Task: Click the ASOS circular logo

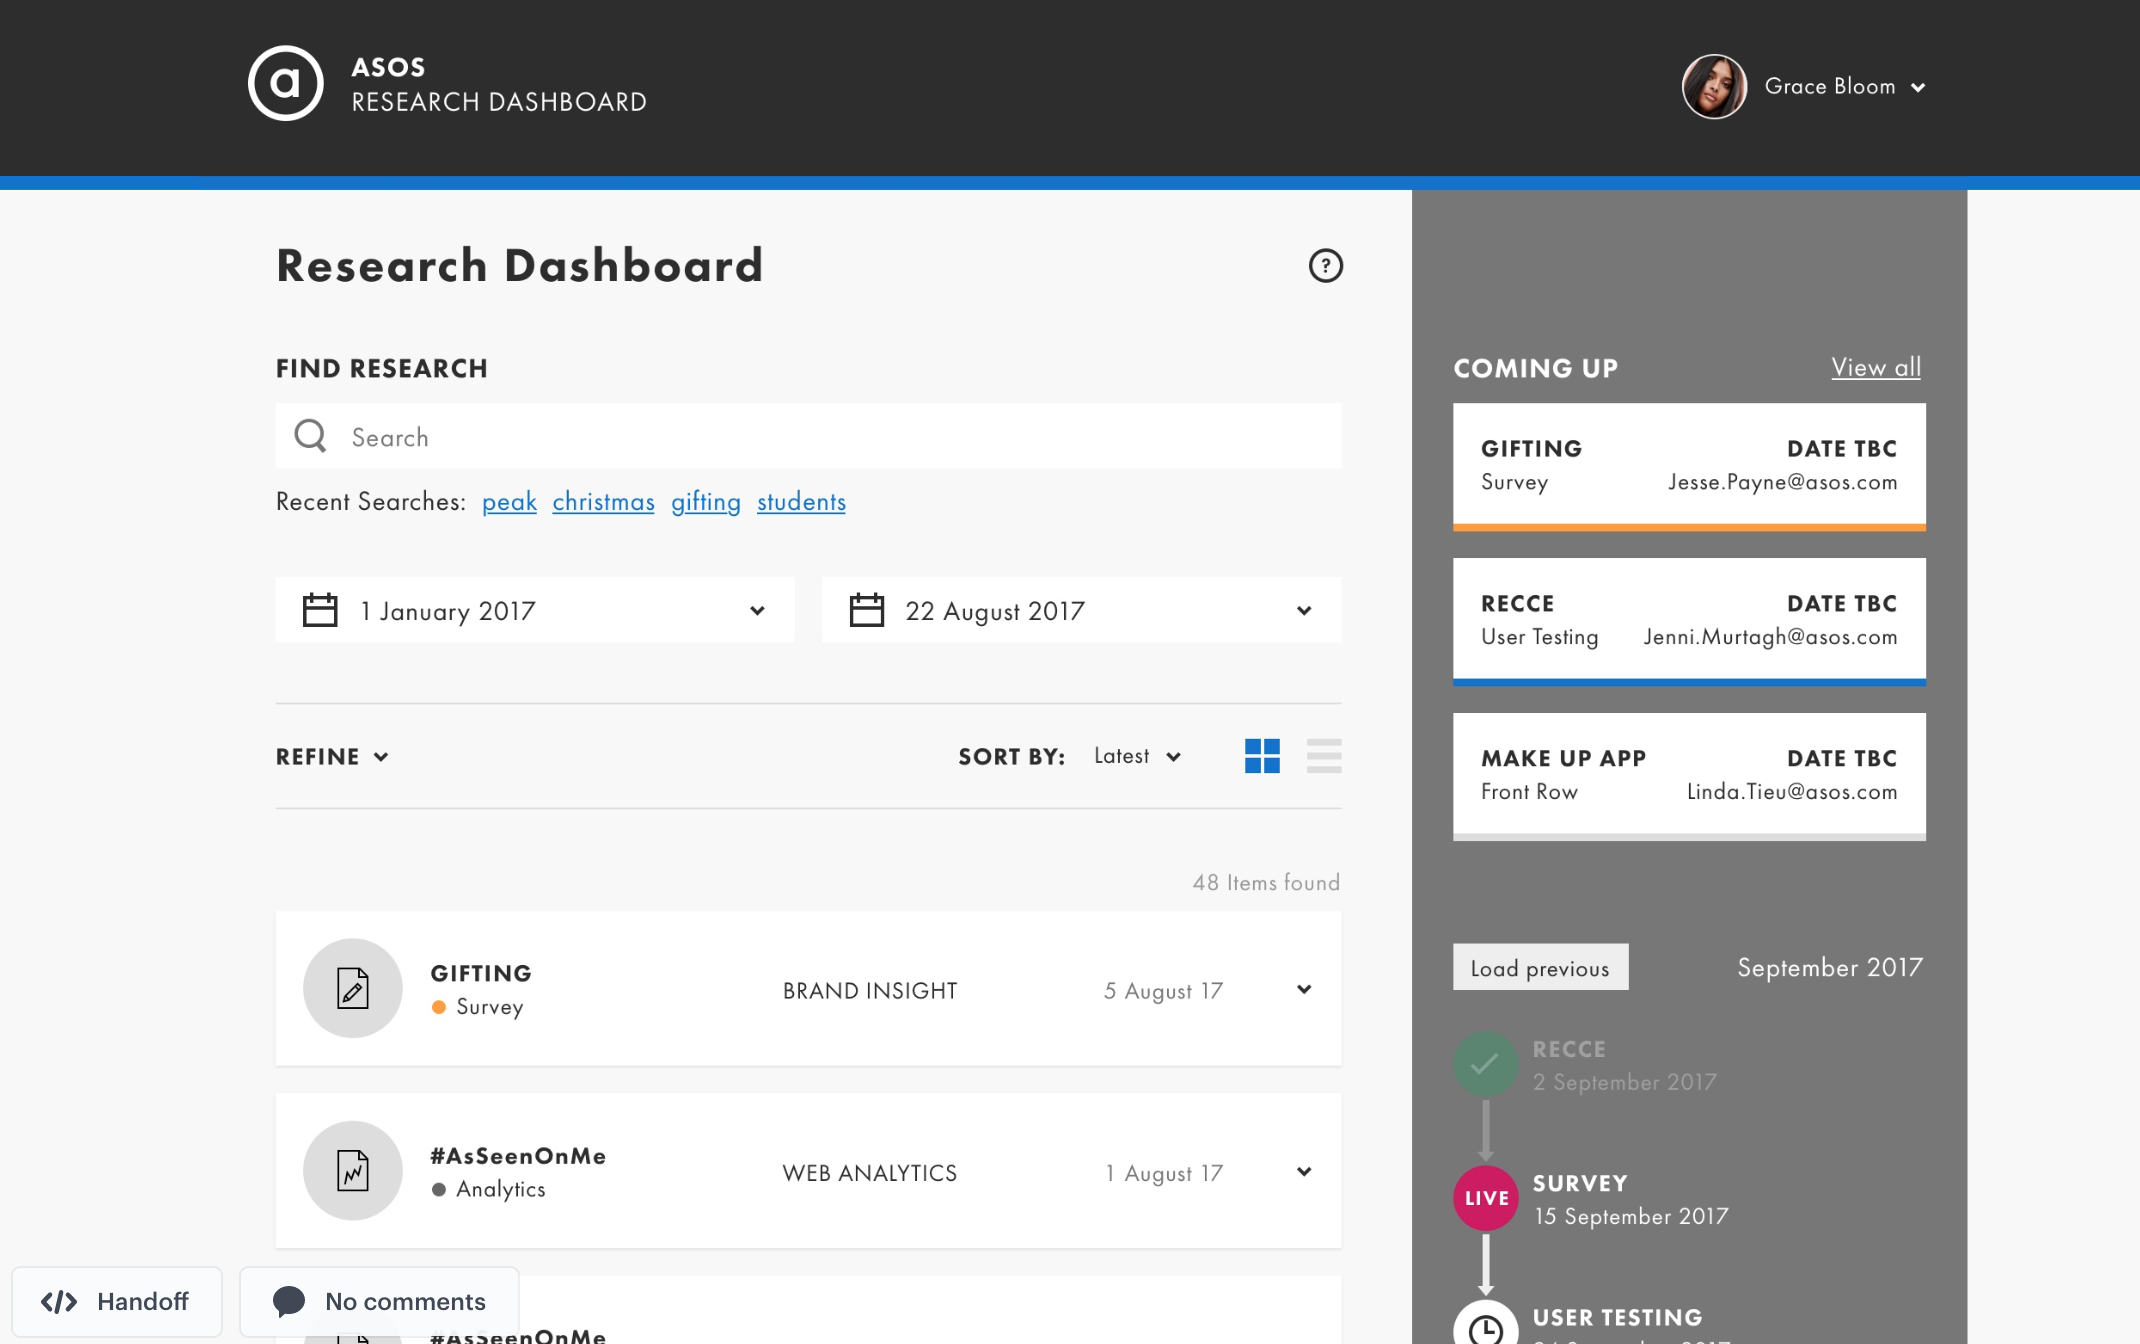Action: coord(286,84)
